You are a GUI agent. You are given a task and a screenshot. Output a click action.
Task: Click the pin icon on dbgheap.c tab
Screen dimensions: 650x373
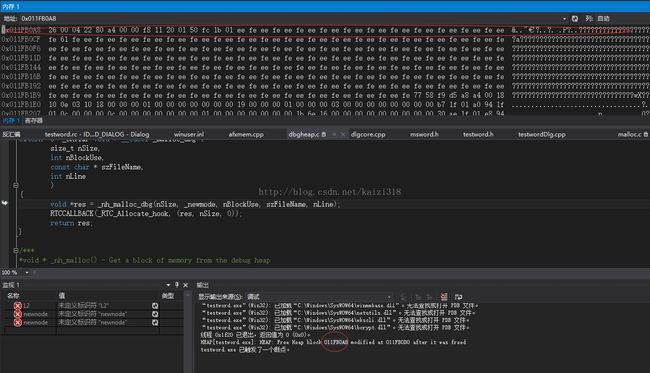(334, 134)
